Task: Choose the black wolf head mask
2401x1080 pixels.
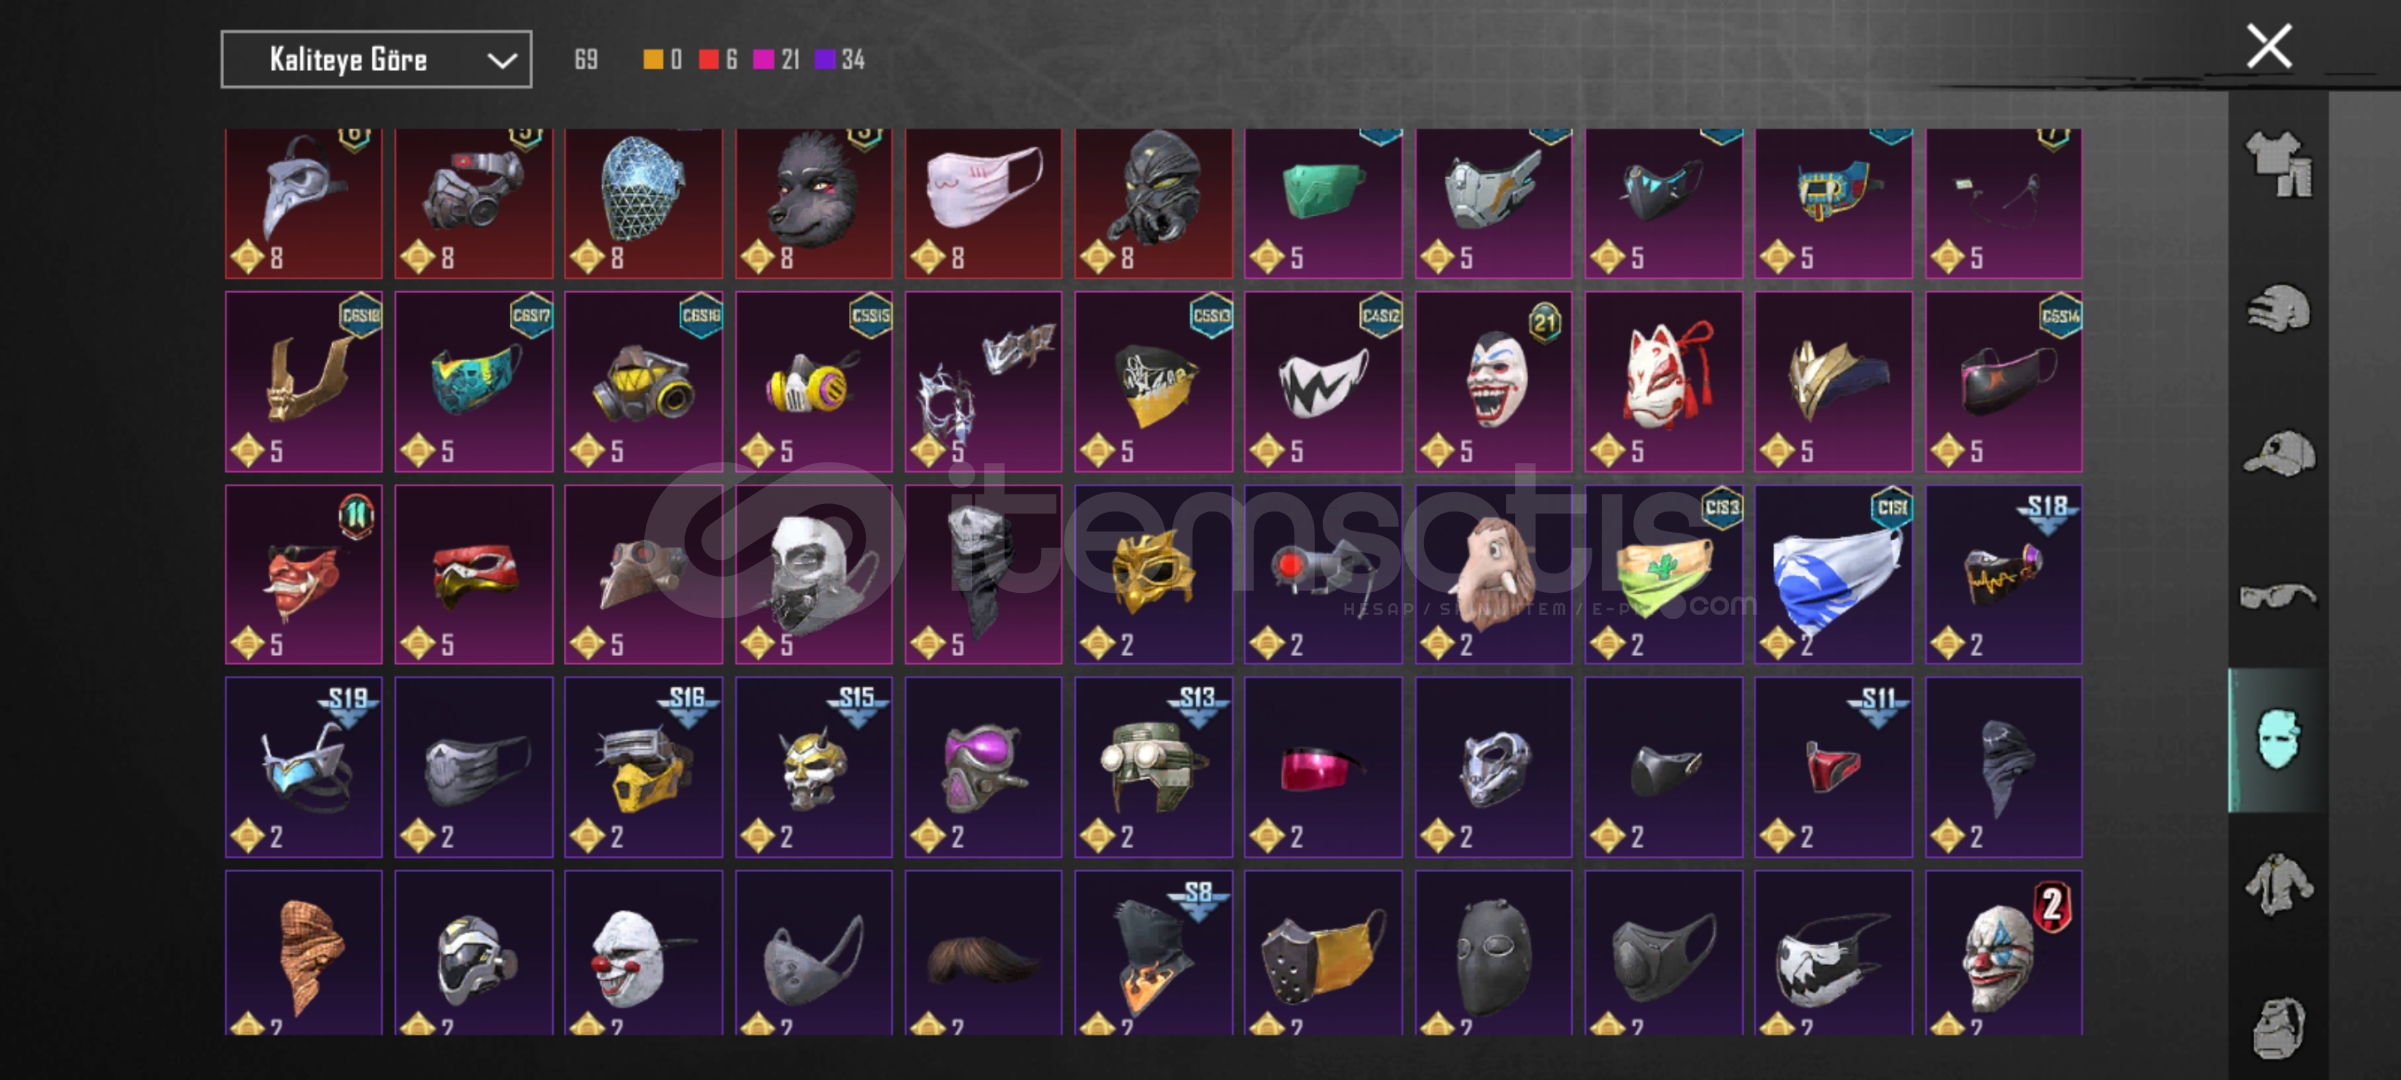Action: coord(814,203)
